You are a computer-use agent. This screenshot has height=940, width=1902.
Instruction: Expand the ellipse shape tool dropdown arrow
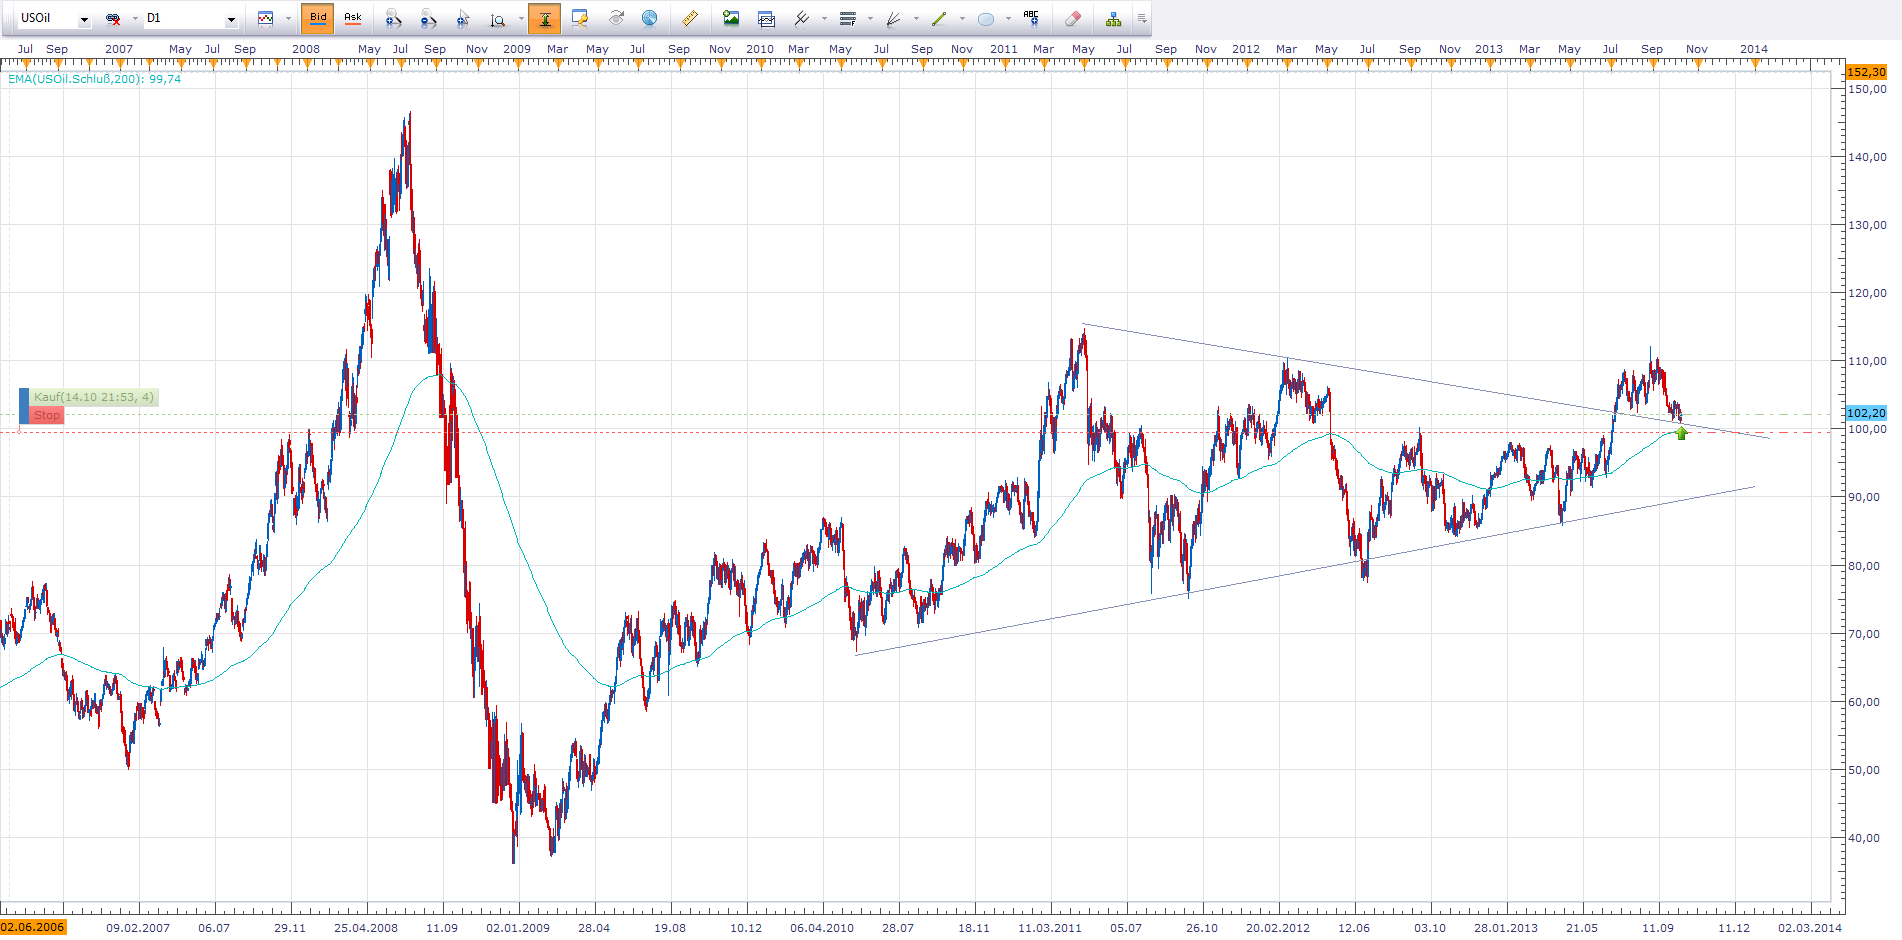click(1008, 18)
